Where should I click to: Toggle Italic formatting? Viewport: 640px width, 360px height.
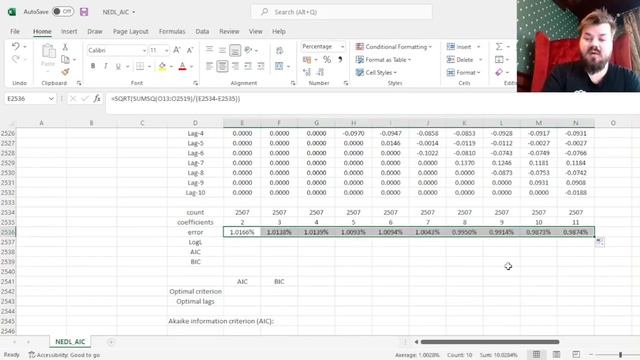coord(105,66)
